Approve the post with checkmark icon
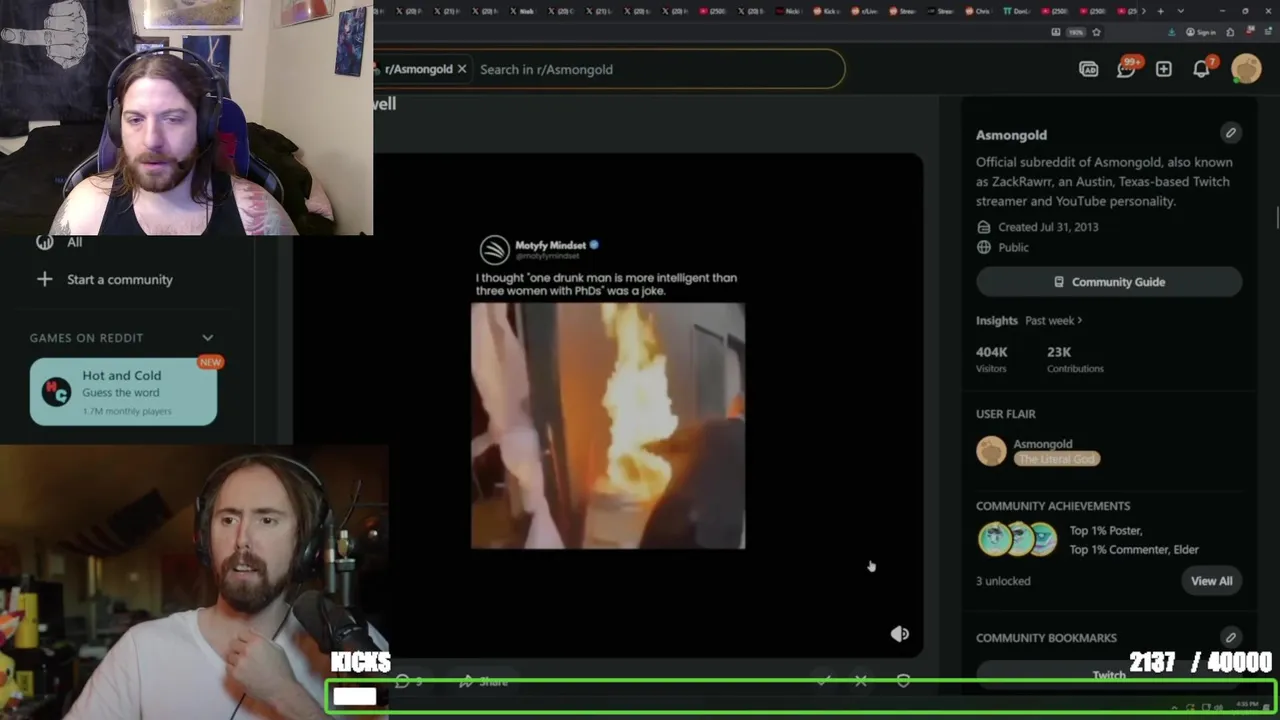1280x720 pixels. point(823,681)
